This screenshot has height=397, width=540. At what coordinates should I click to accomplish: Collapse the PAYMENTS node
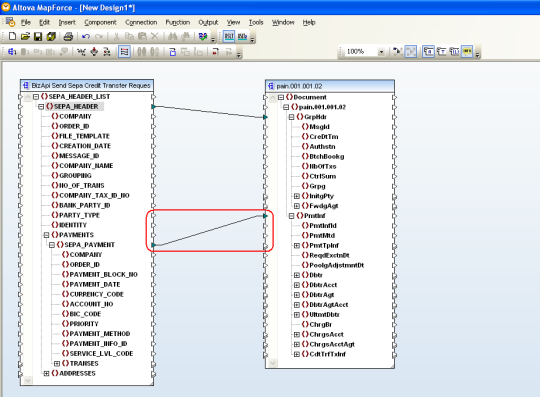point(46,235)
